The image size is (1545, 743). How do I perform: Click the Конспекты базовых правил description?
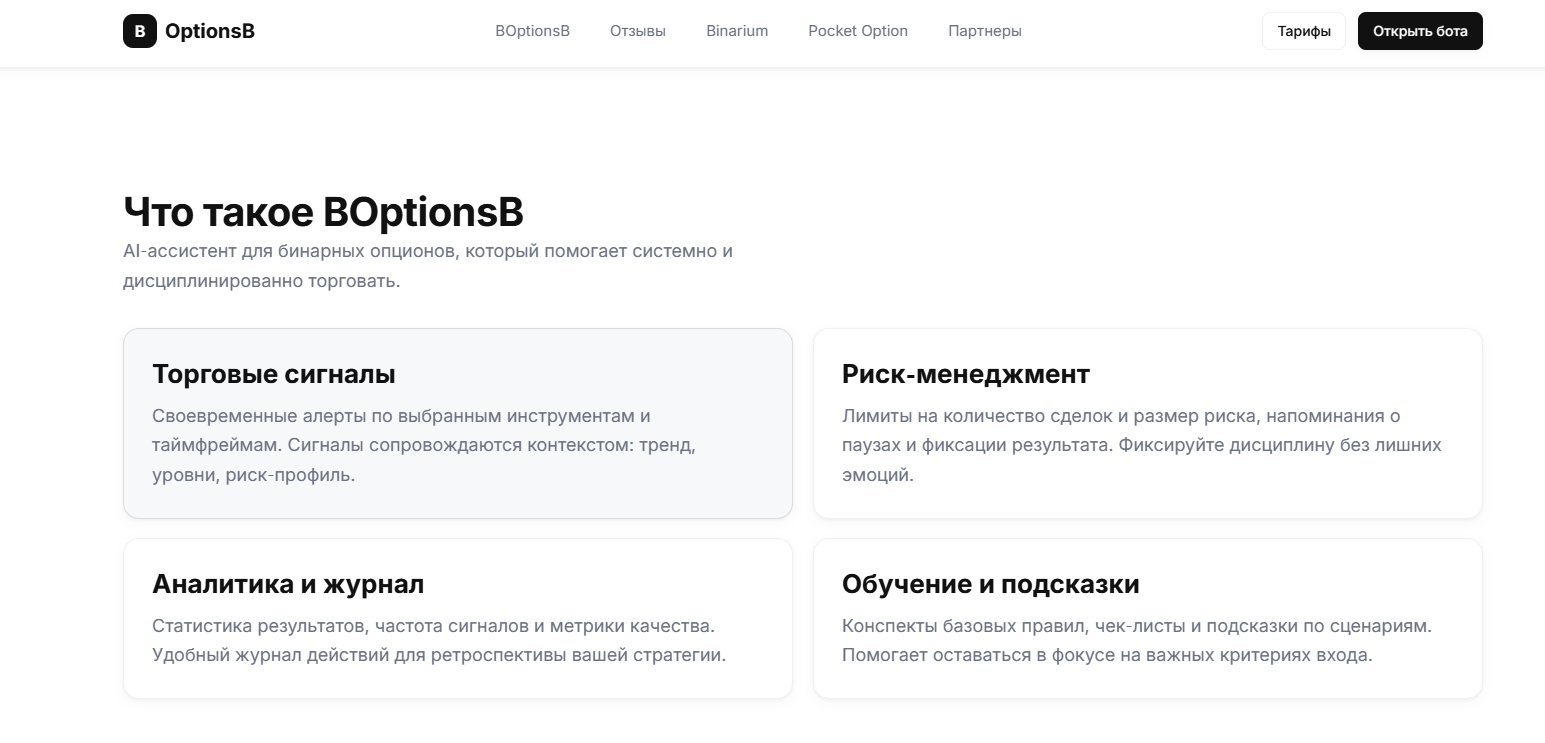[1136, 640]
